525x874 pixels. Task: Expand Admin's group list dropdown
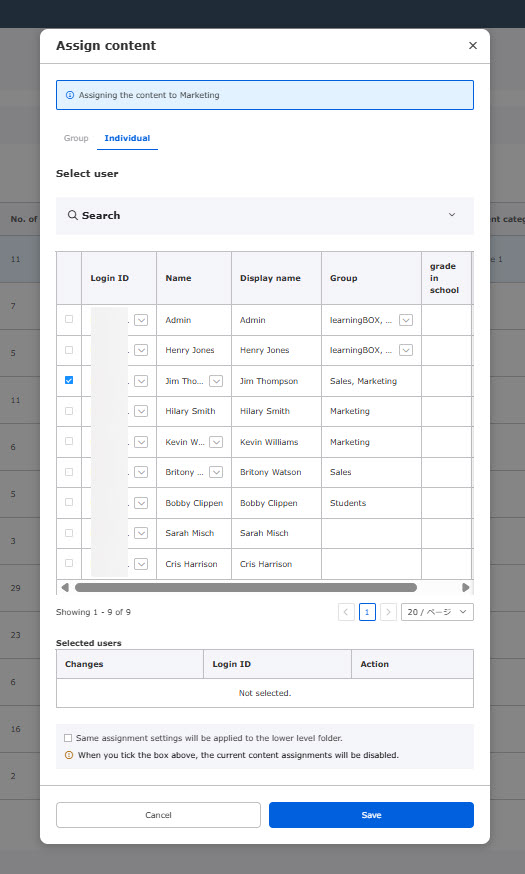[x=406, y=320]
